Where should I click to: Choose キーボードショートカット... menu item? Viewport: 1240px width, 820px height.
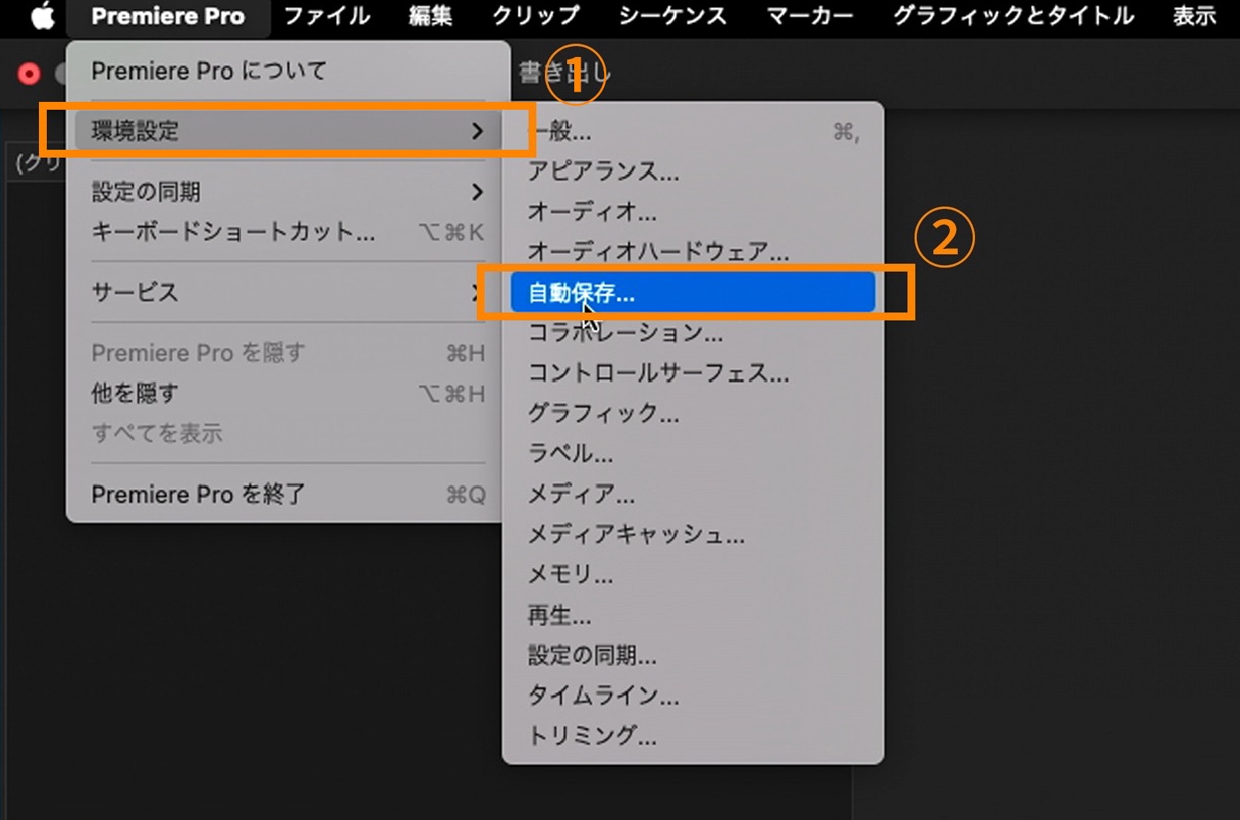(x=288, y=232)
